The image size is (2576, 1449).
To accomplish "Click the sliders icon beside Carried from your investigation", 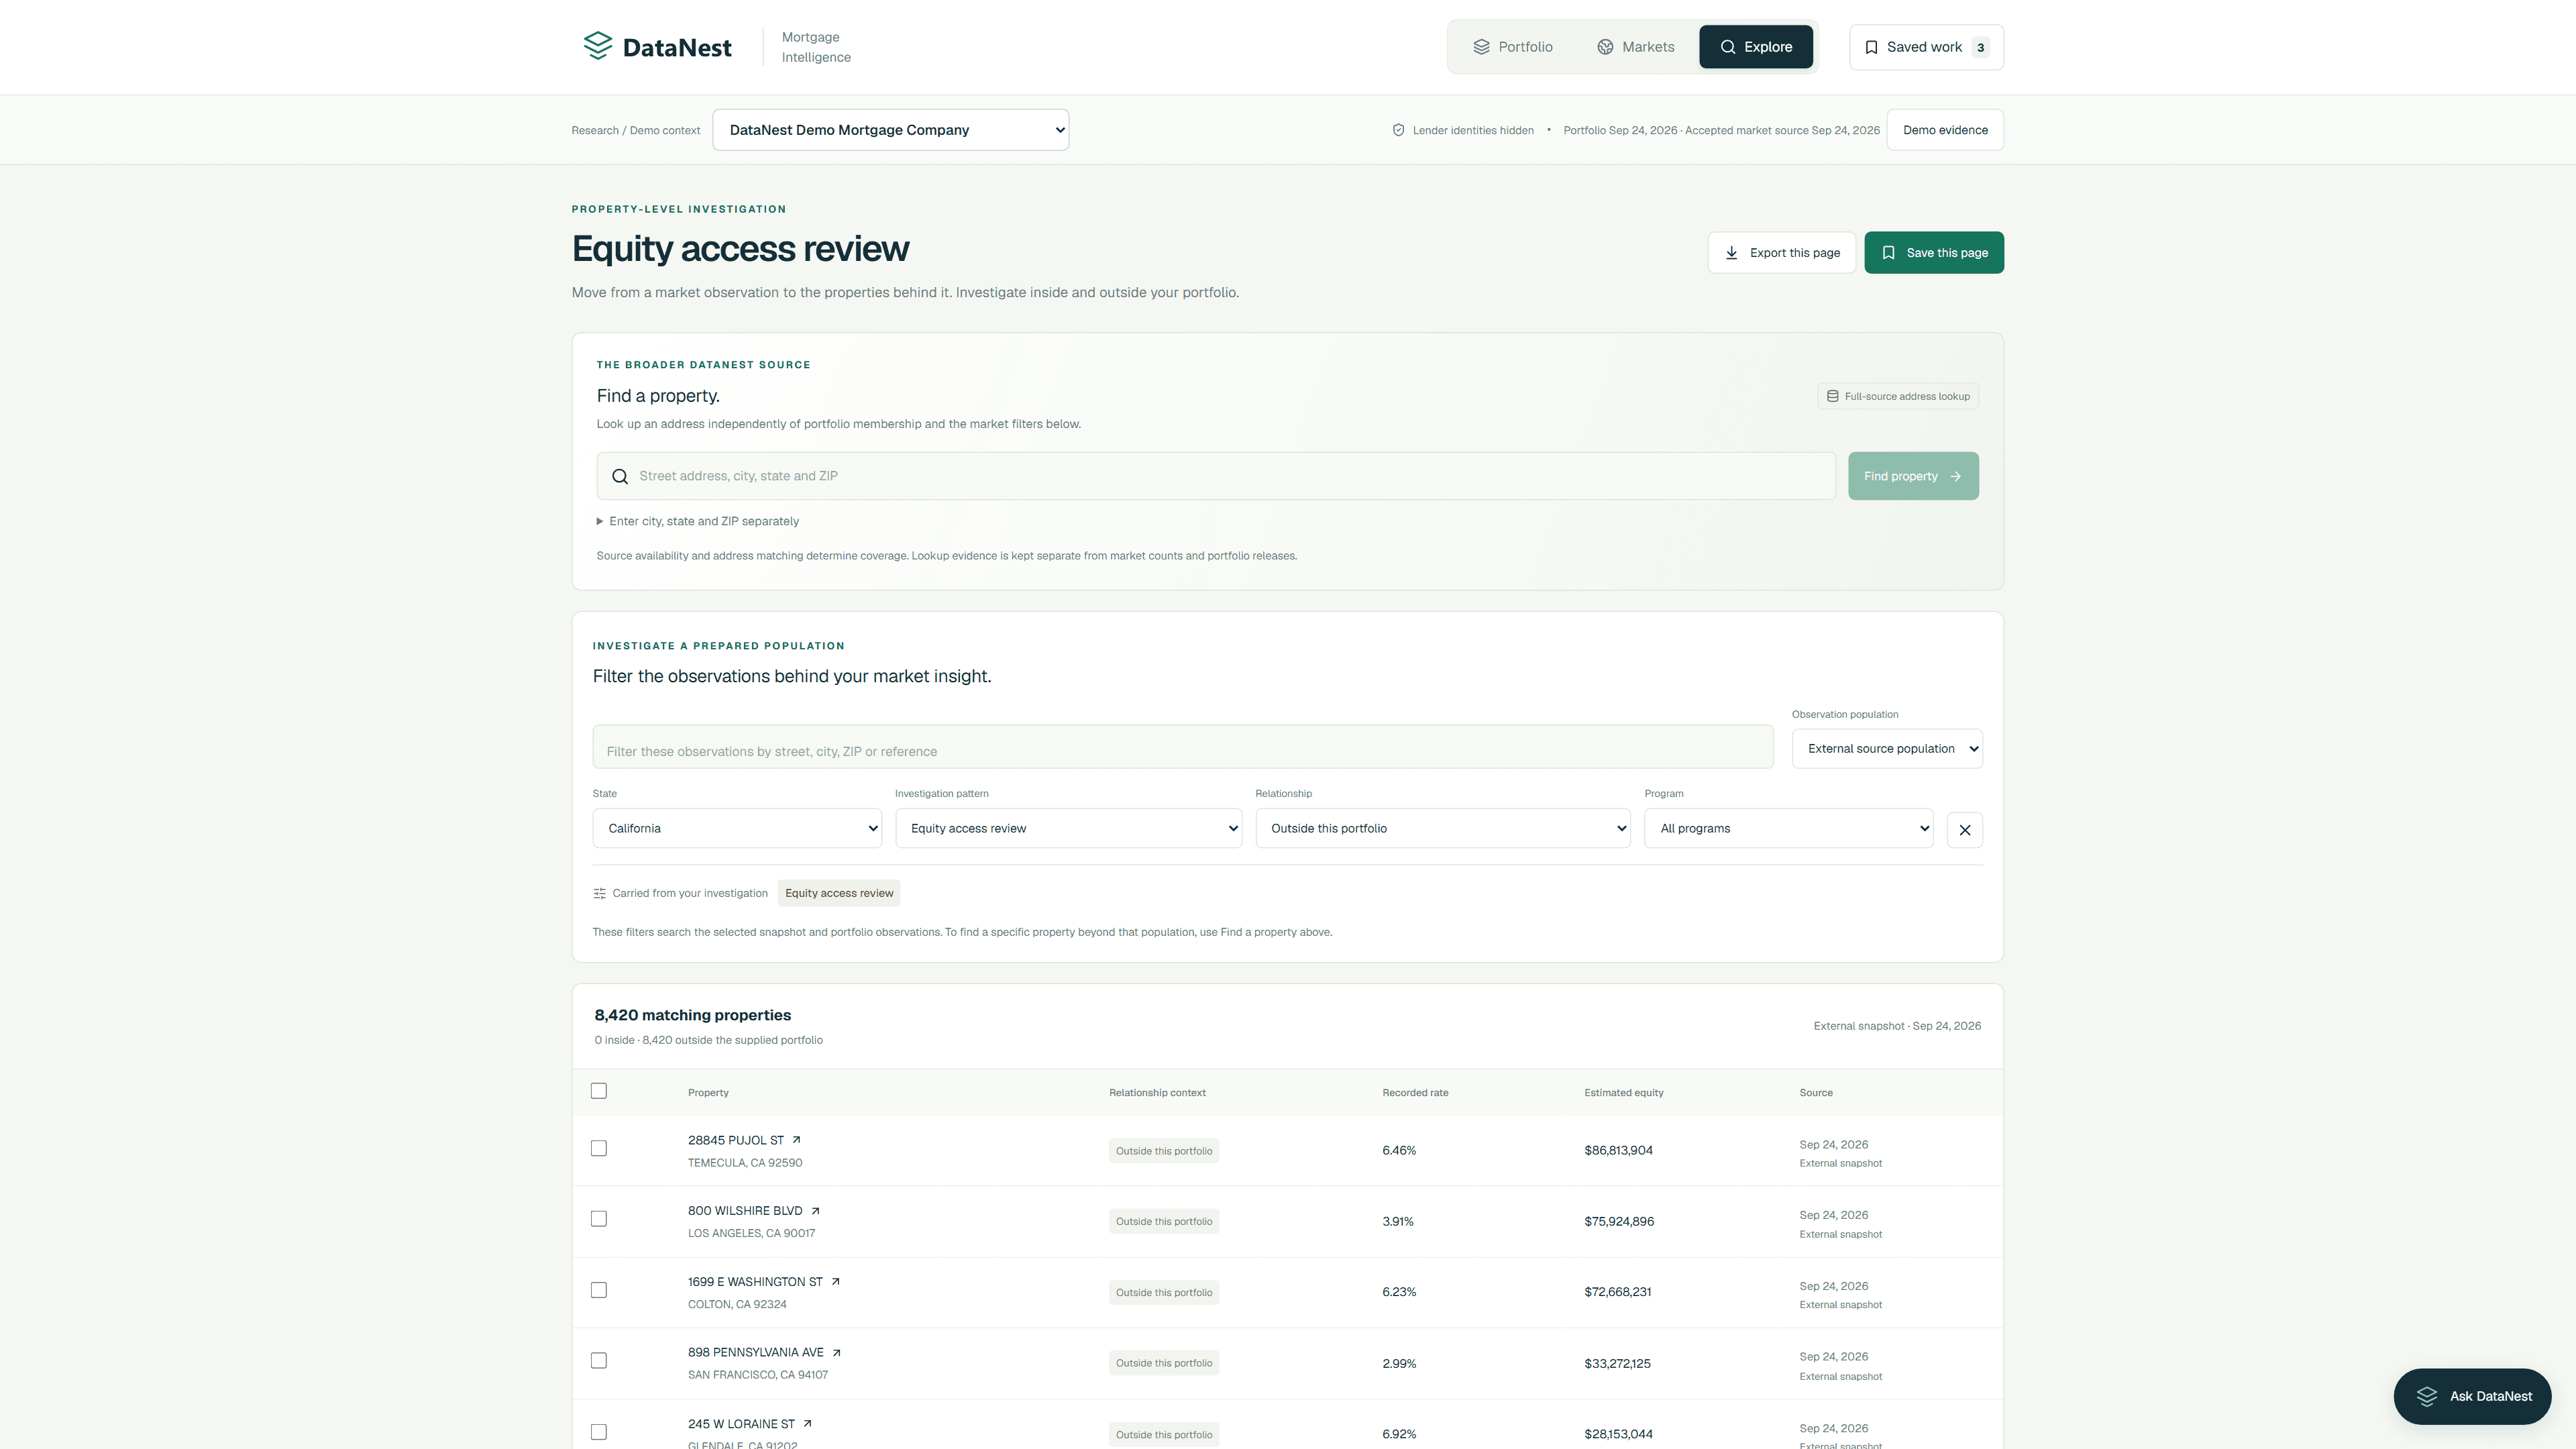I will pos(599,893).
